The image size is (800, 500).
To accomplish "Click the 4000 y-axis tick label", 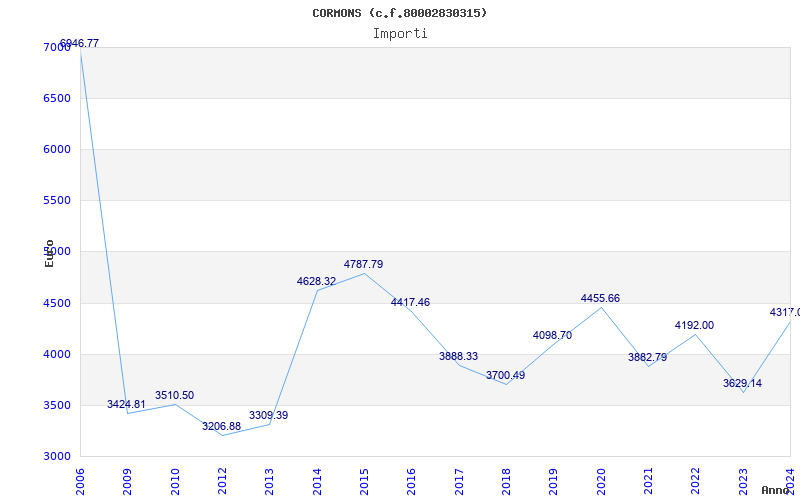I will point(57,354).
